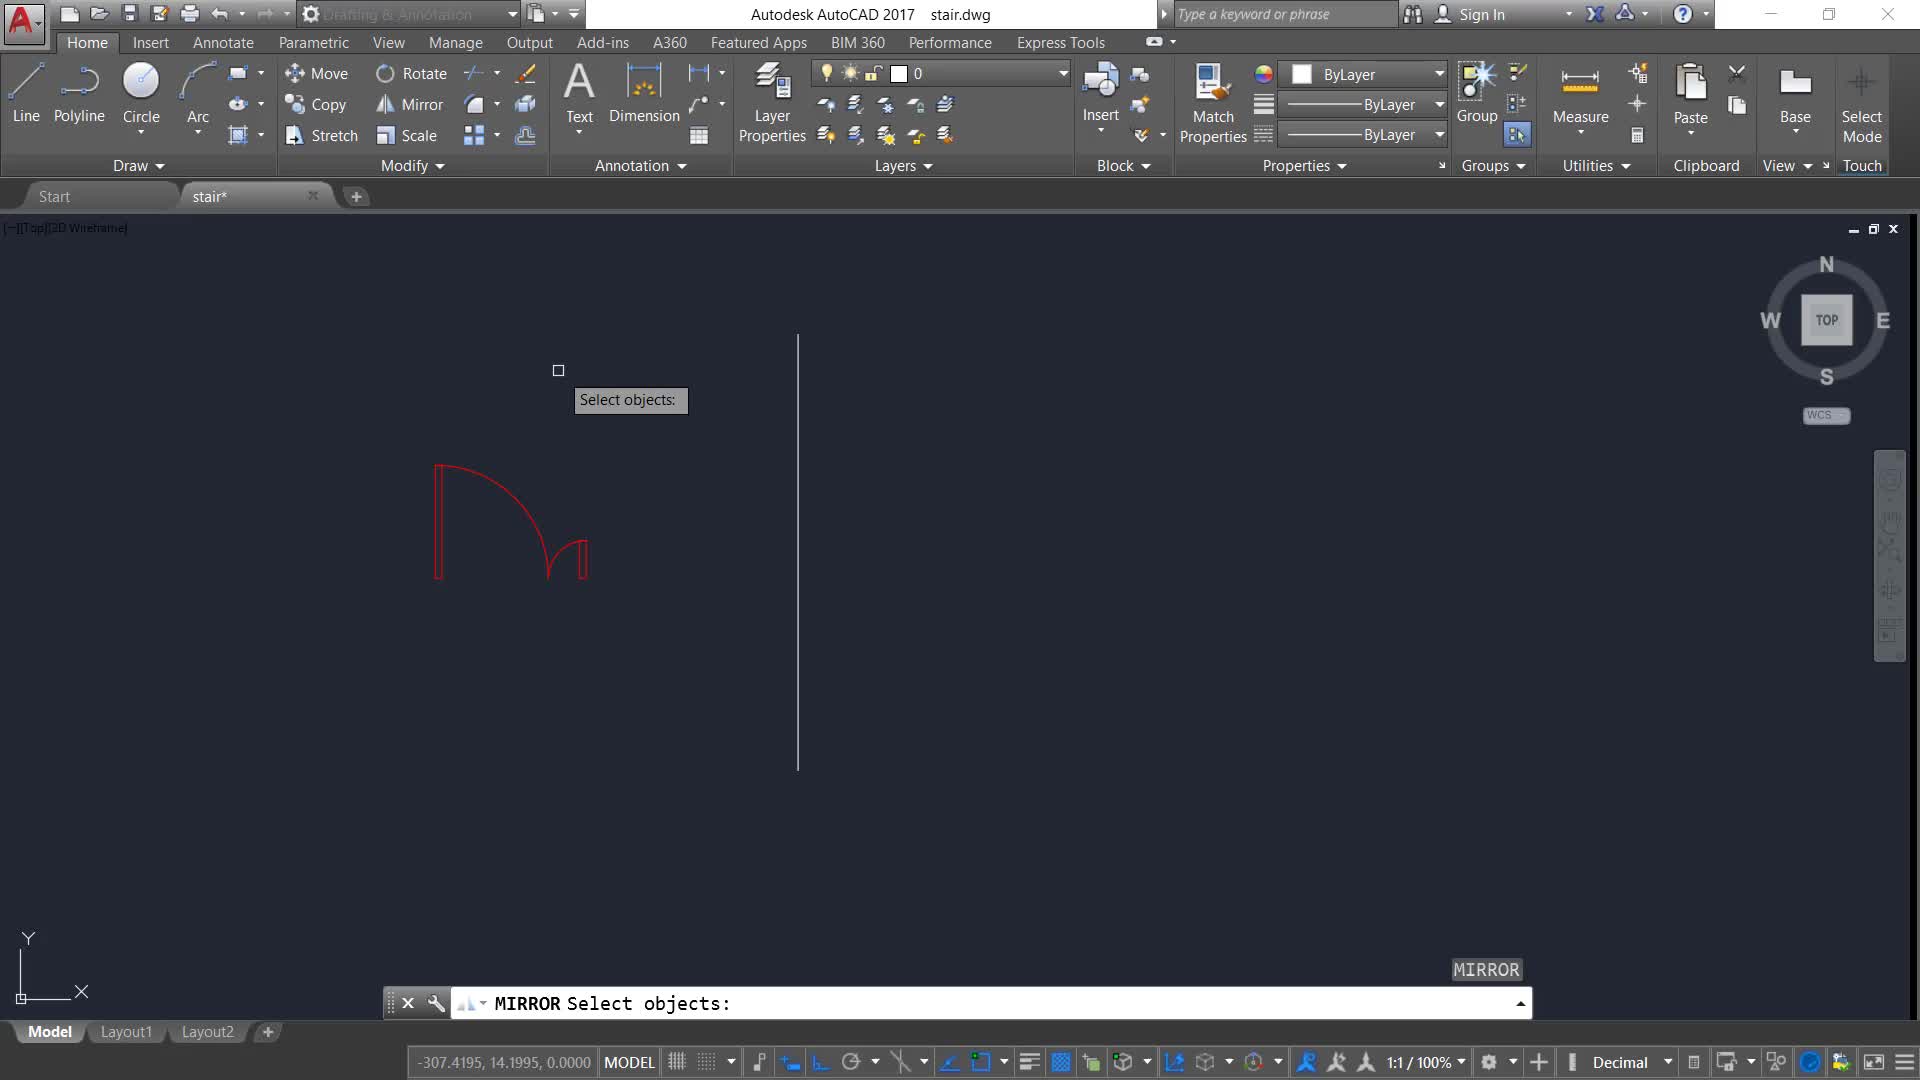Switch to the Layout1 tab
This screenshot has width=1920, height=1080.
(x=126, y=1032)
